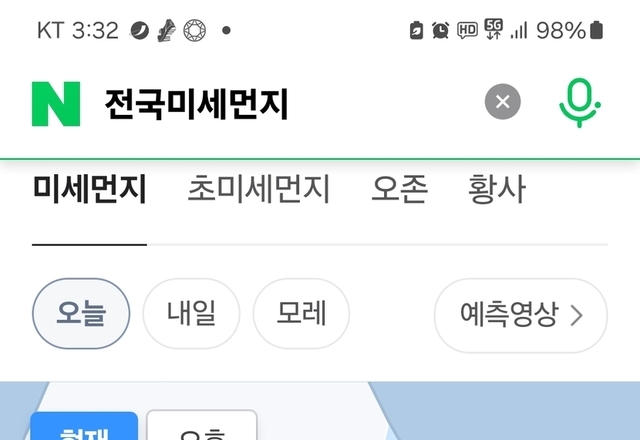The image size is (640, 440).
Task: Start voice search with the microphone icon
Action: (x=580, y=102)
